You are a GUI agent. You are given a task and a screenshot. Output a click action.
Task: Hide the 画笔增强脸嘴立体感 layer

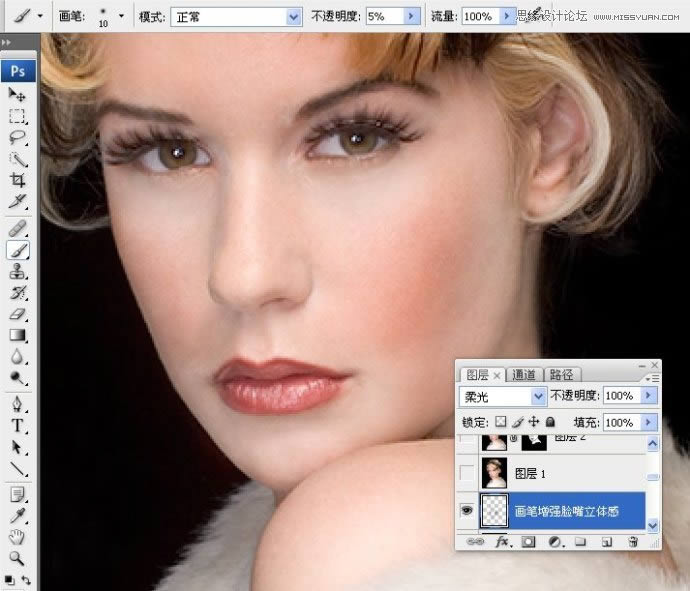(466, 509)
